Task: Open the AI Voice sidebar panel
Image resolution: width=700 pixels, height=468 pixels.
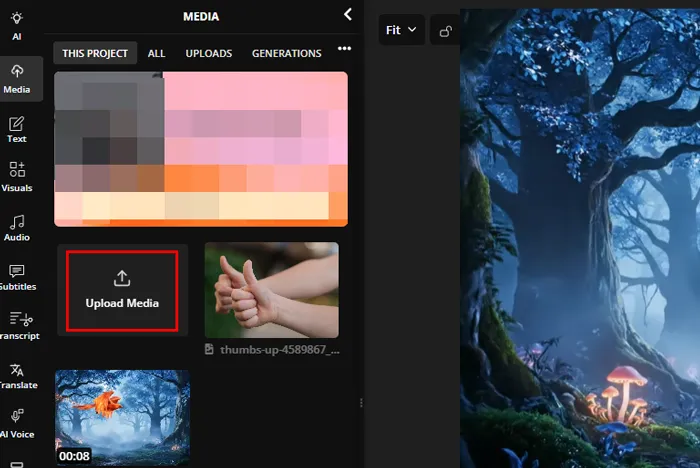Action: (x=17, y=424)
